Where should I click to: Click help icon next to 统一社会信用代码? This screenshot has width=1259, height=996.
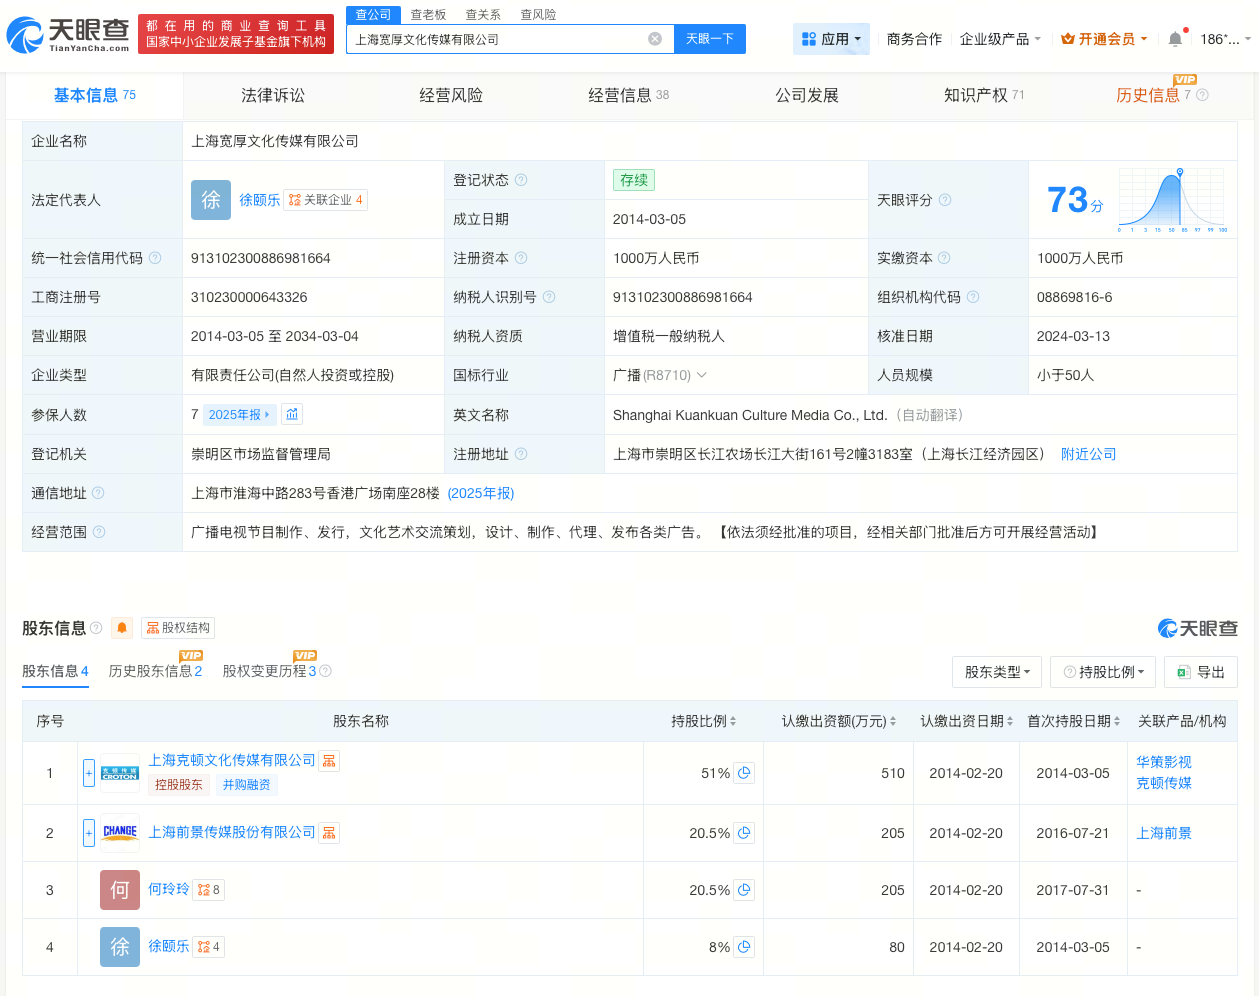coord(155,258)
